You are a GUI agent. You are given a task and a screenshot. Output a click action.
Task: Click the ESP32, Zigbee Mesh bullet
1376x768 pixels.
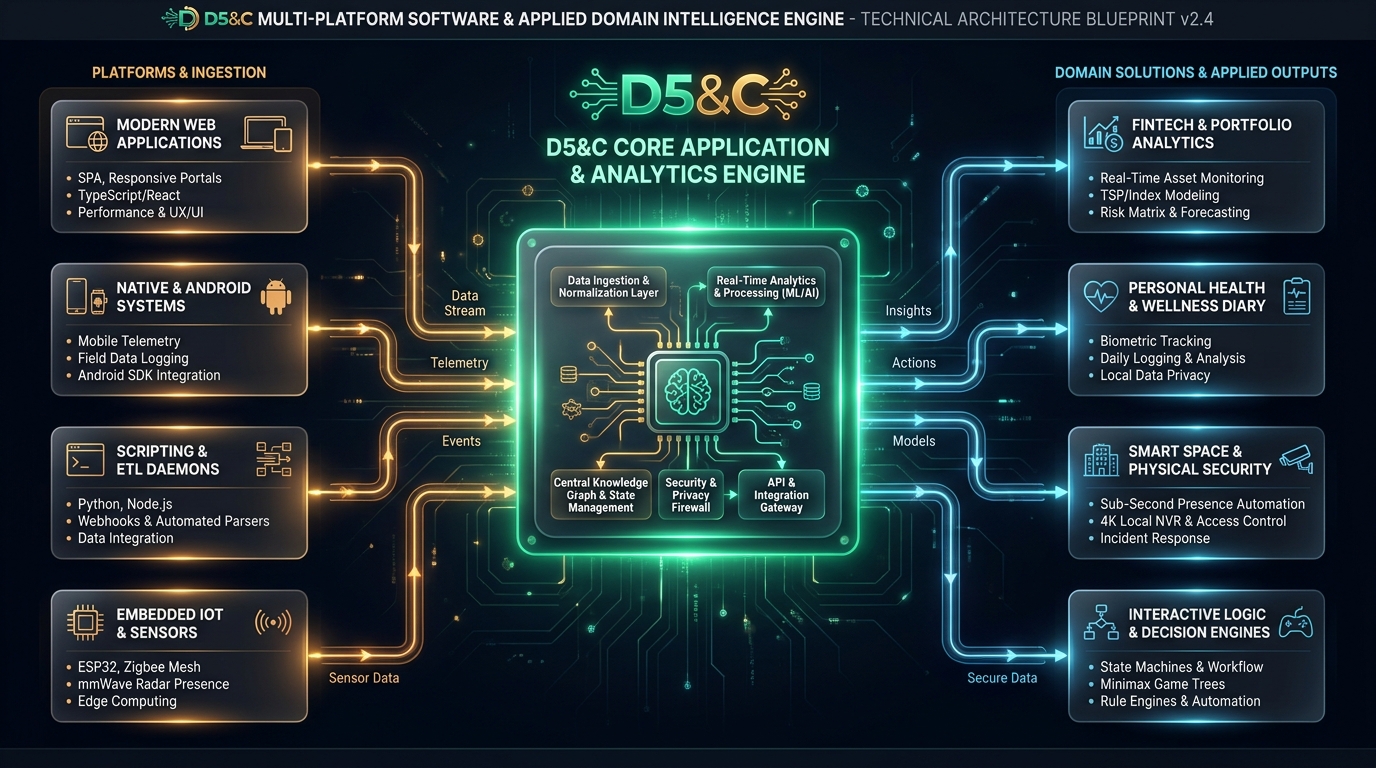[139, 667]
